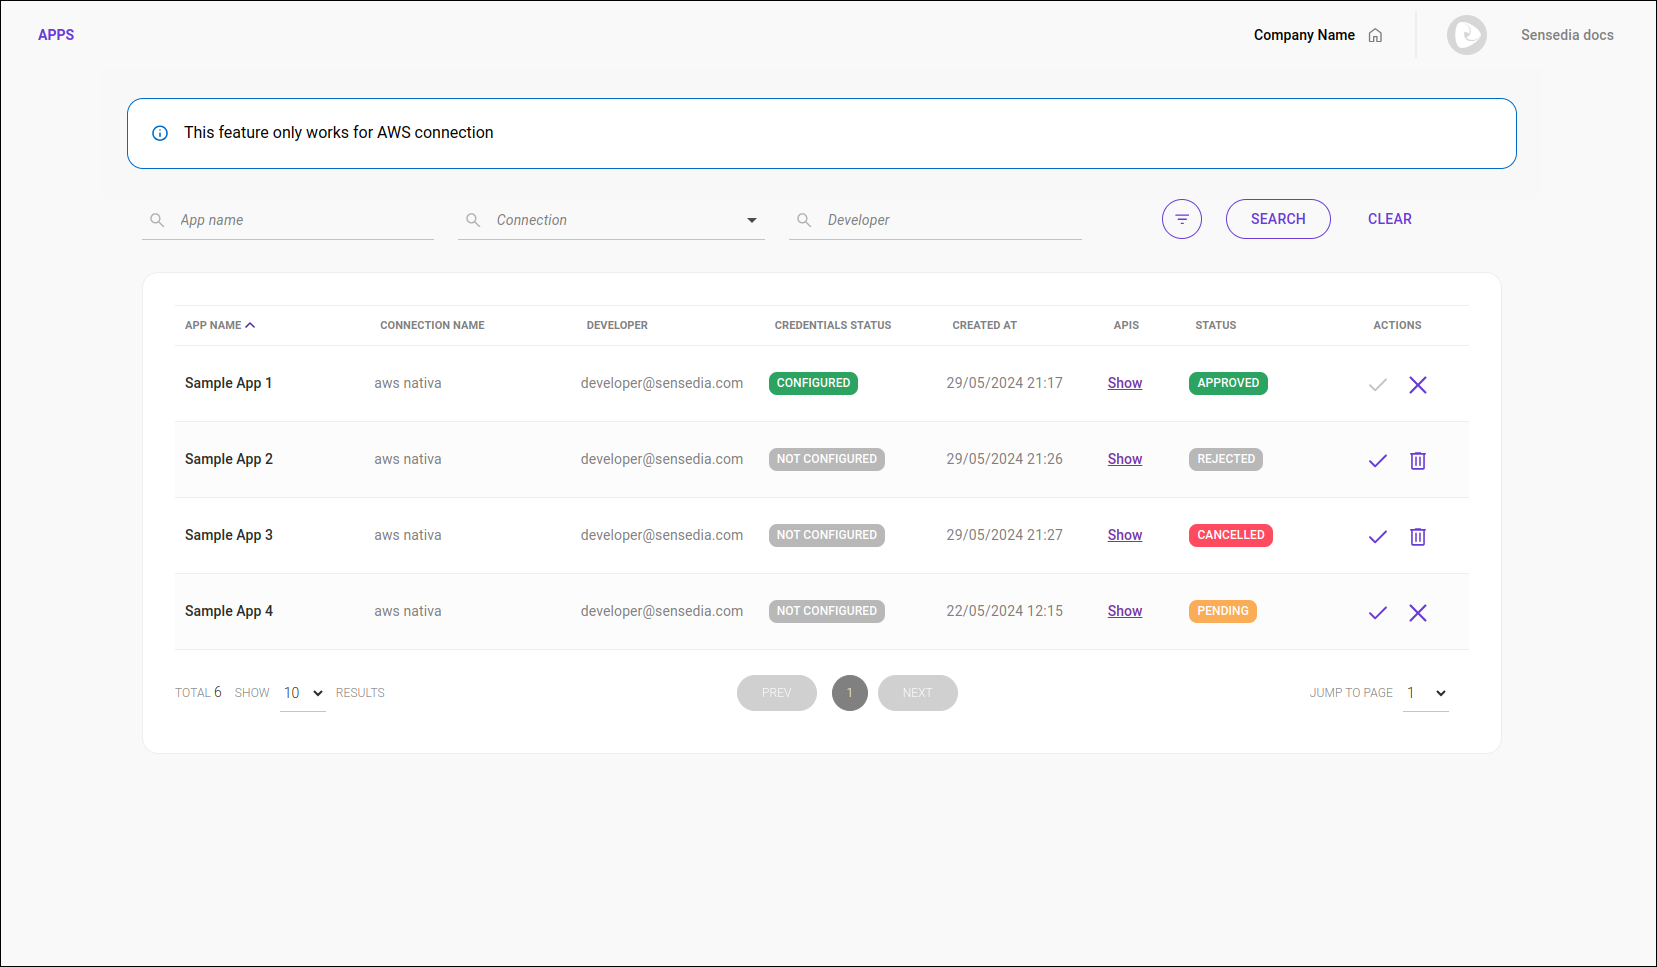Screen dimensions: 1657x967
Task: Reject Sample App 1 using the X icon
Action: pyautogui.click(x=1417, y=384)
